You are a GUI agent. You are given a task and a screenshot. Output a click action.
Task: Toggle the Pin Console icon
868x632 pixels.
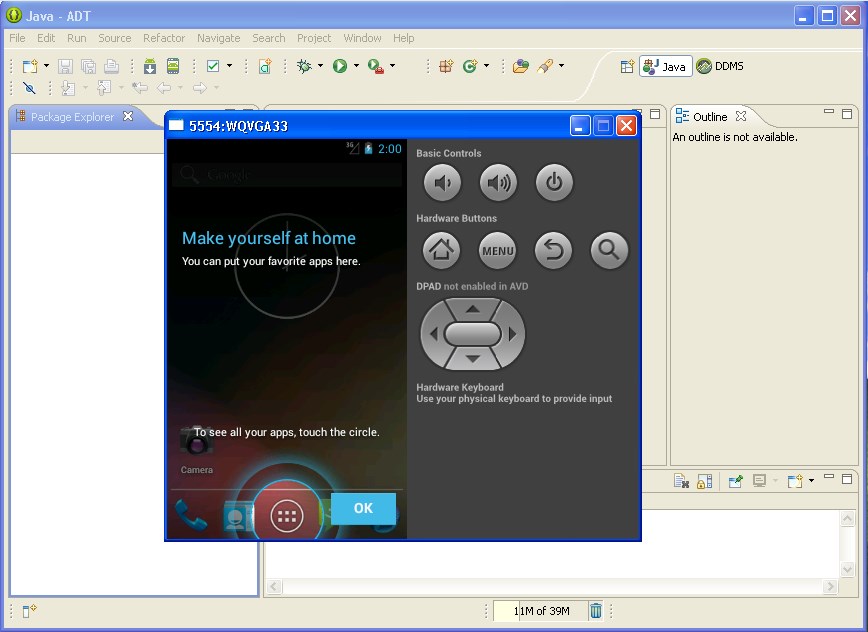[735, 481]
